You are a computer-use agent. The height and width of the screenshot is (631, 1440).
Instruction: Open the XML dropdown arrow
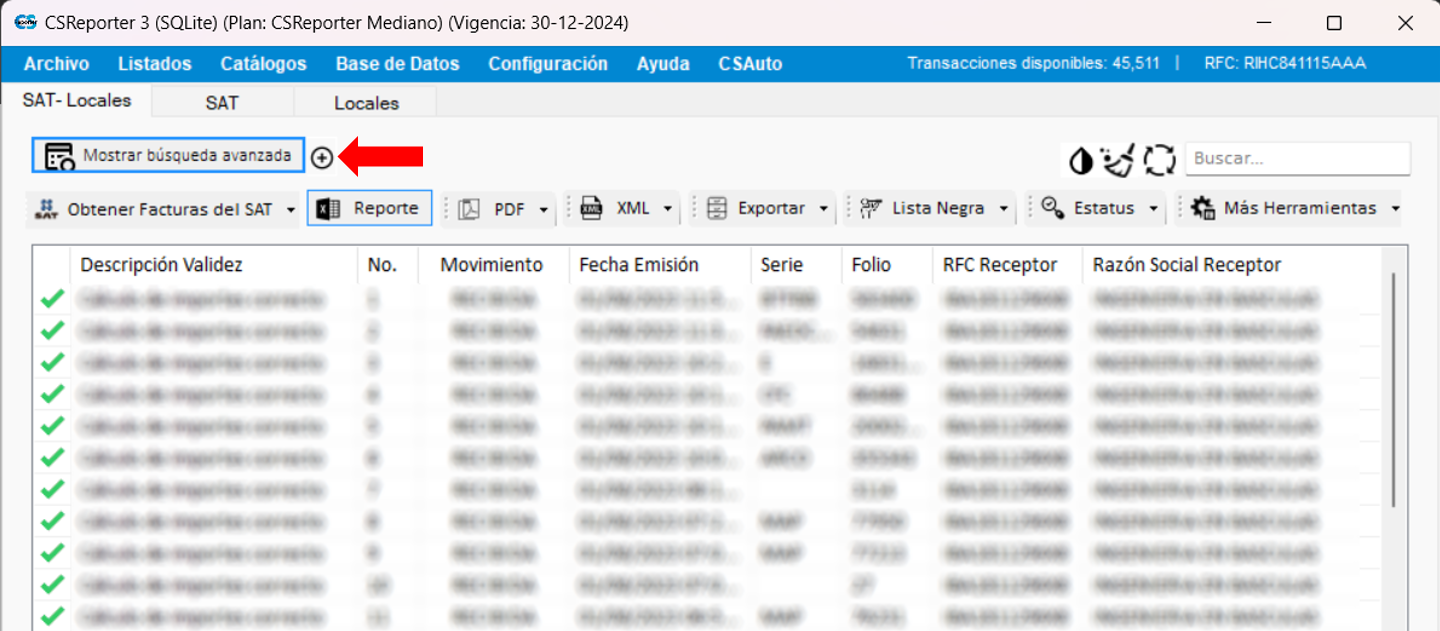[668, 209]
